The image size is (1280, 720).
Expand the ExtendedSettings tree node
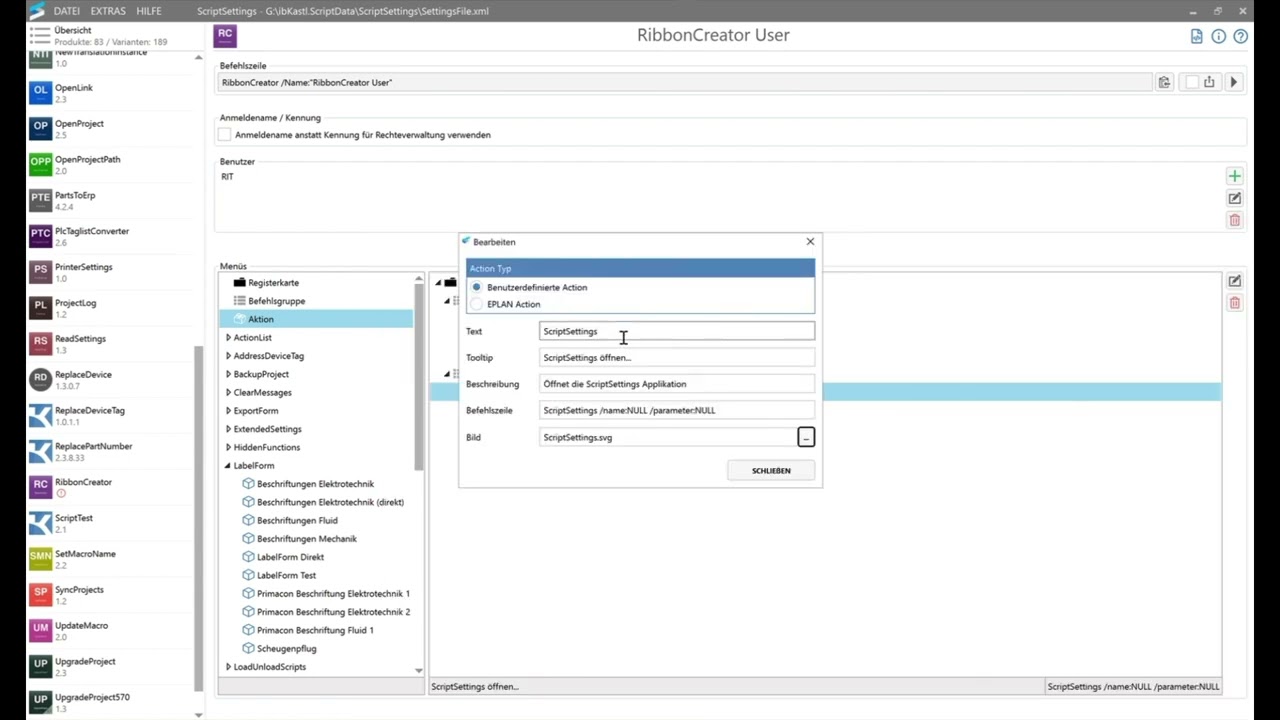click(x=228, y=429)
